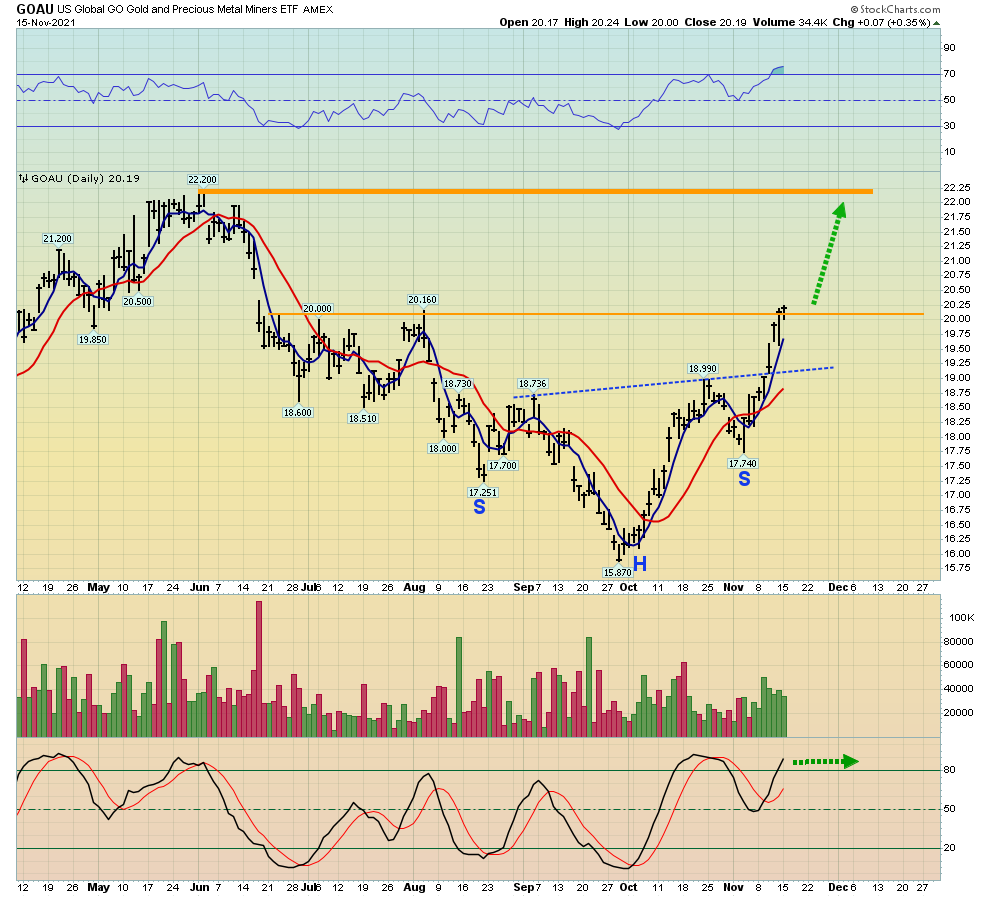
Task: Click the 70 level on the RSI axis
Action: (x=950, y=74)
